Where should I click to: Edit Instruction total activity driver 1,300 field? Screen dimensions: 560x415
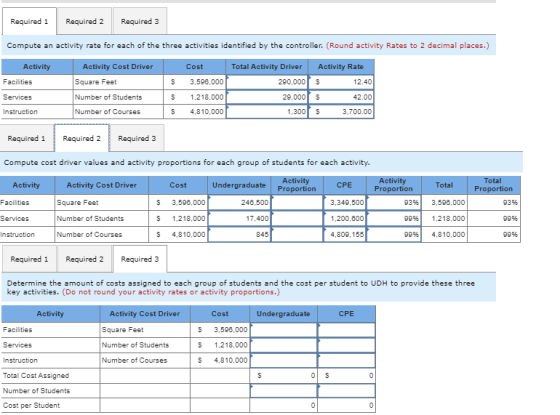click(x=267, y=112)
